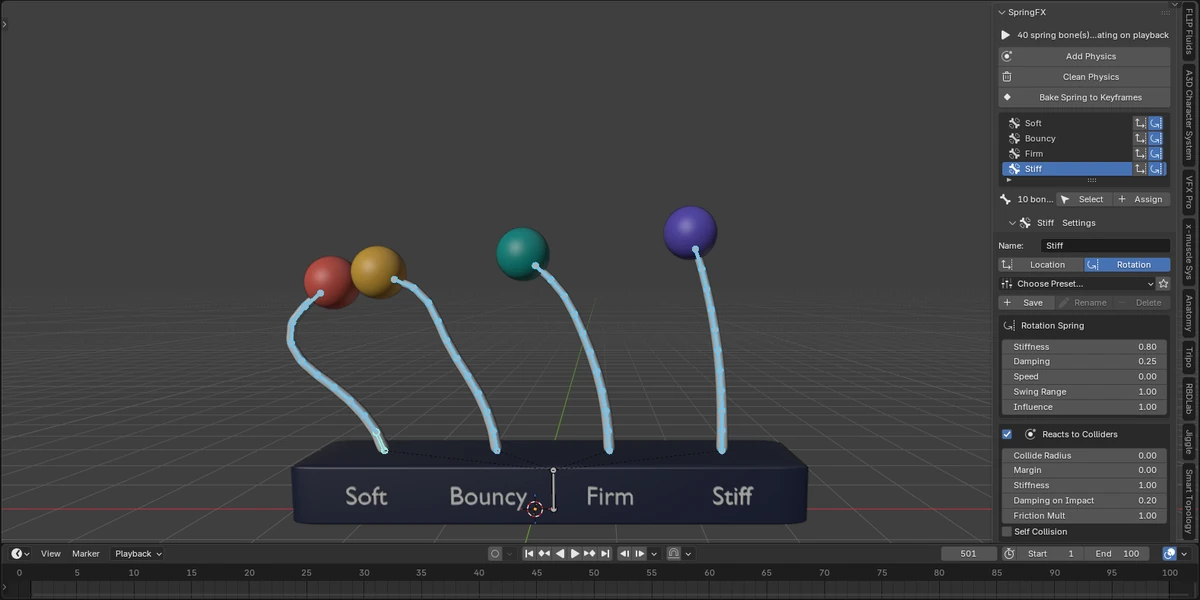Image resolution: width=1200 pixels, height=600 pixels.
Task: Open the timeline View menu
Action: 51,554
